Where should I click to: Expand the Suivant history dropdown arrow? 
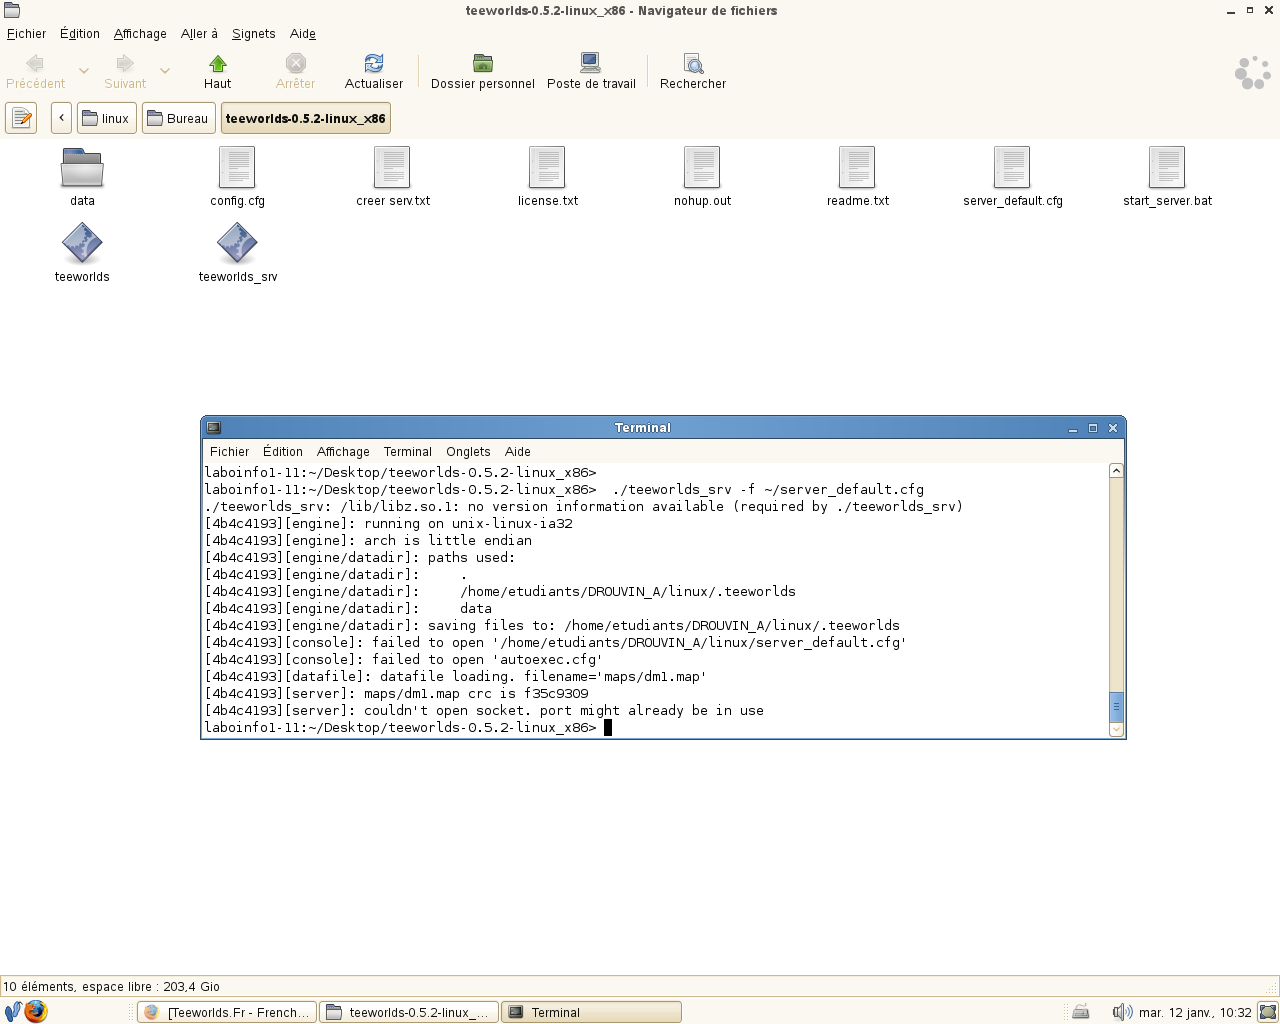click(166, 72)
